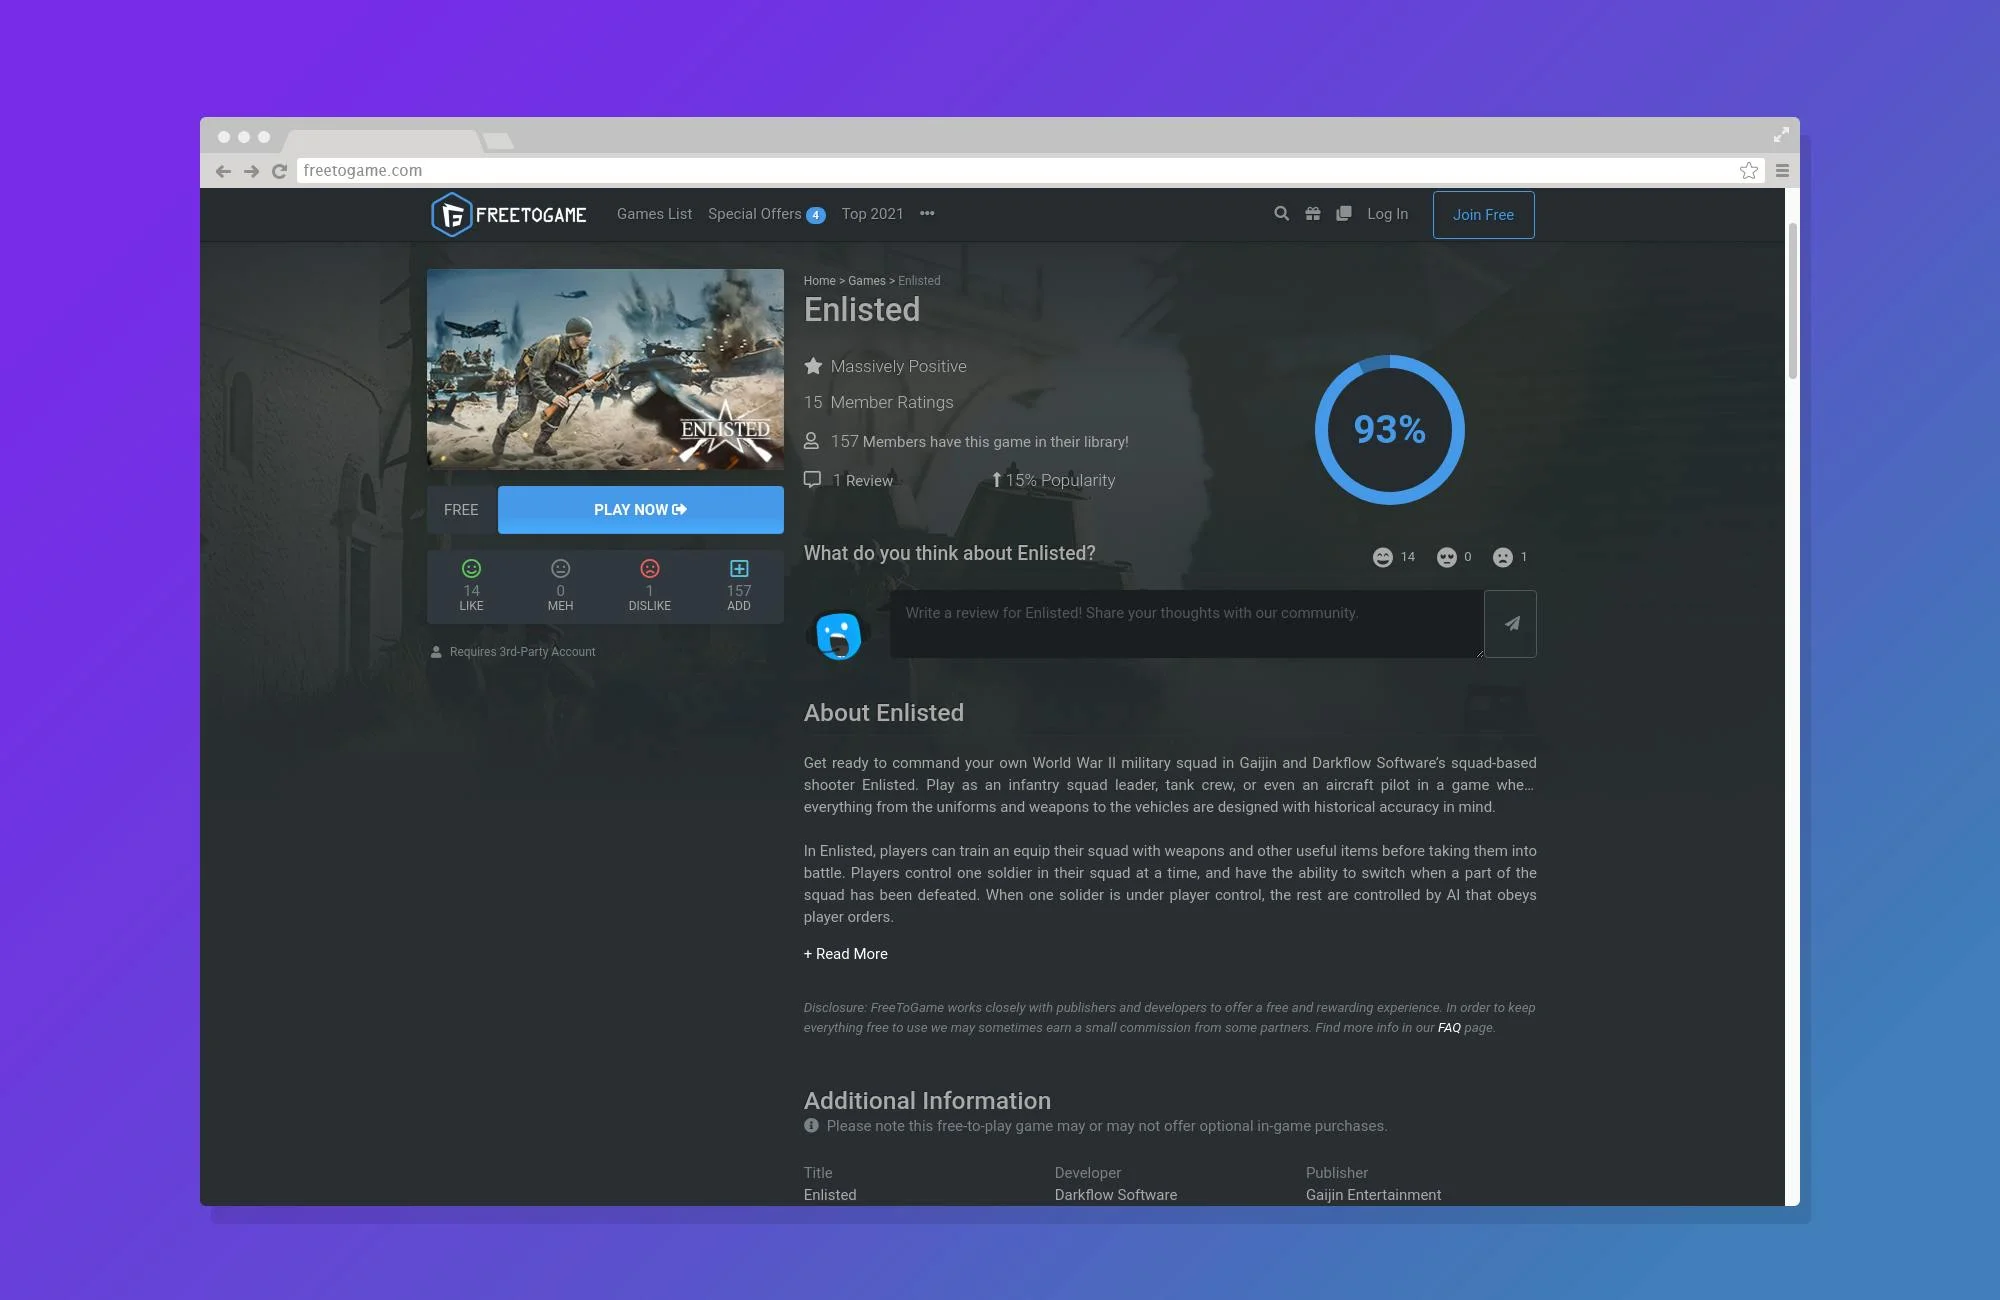The height and width of the screenshot is (1300, 2000).
Task: Click 'Requires 3rd-Party Account' text
Action: point(522,652)
